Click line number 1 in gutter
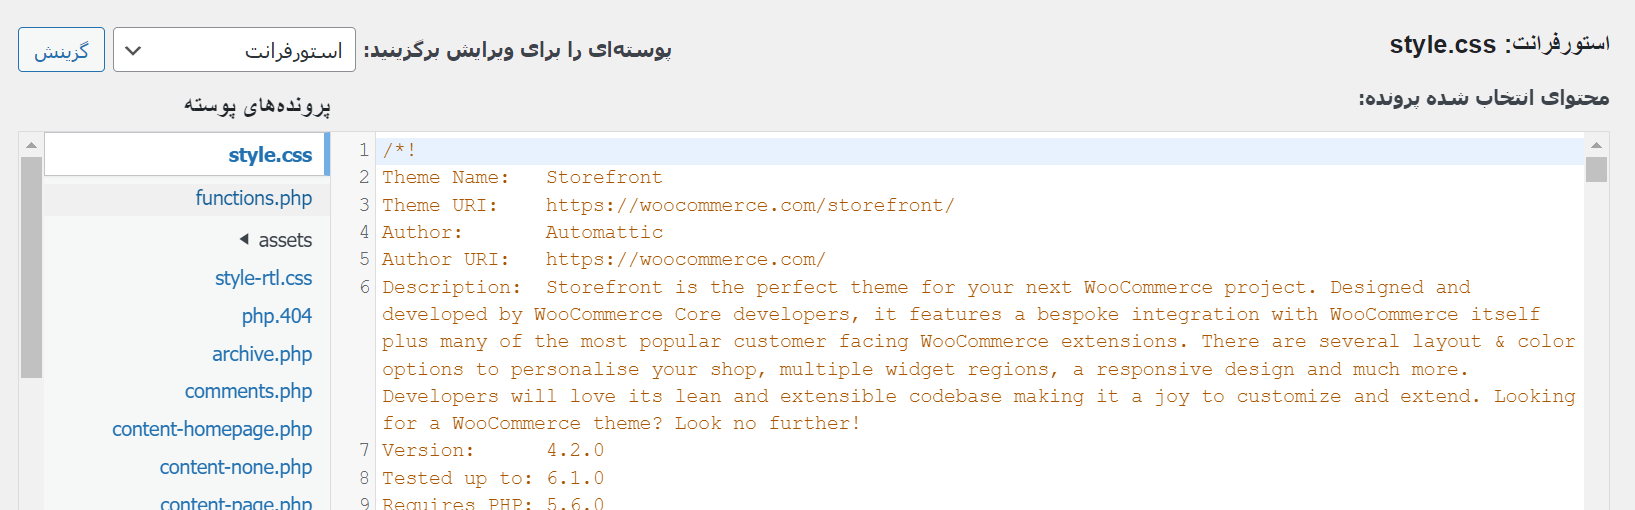 coord(364,151)
